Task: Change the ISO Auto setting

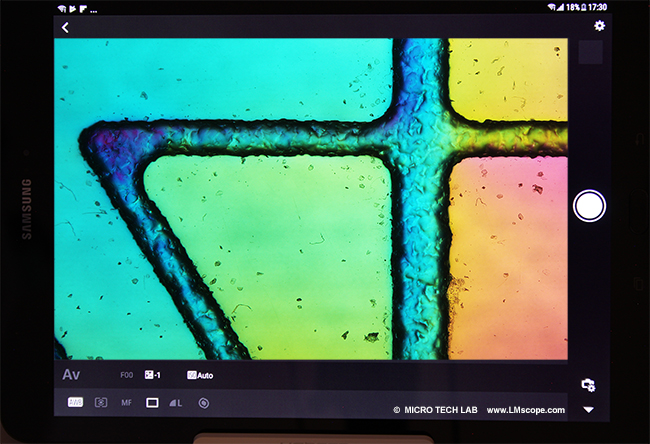Action: tap(200, 376)
